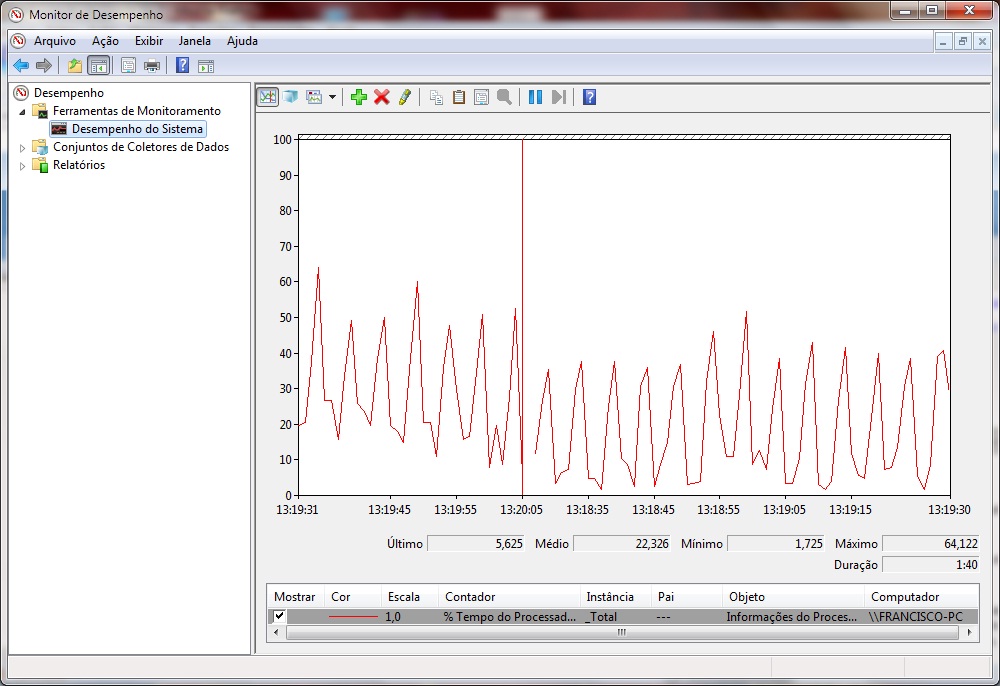The height and width of the screenshot is (686, 1000).
Task: Click the \\FRANCISCO-PC computer cell
Action: pos(916,617)
